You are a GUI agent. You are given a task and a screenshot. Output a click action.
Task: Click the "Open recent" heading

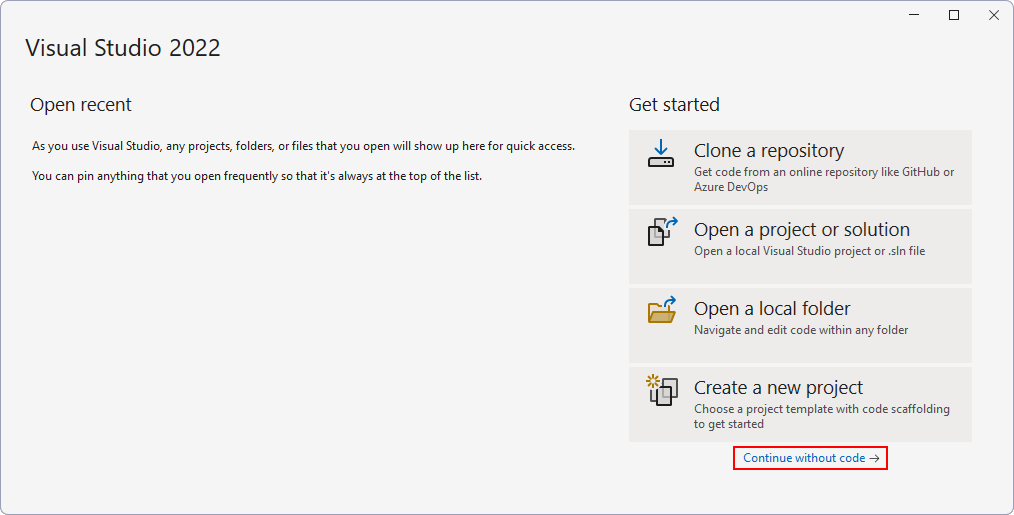point(81,105)
